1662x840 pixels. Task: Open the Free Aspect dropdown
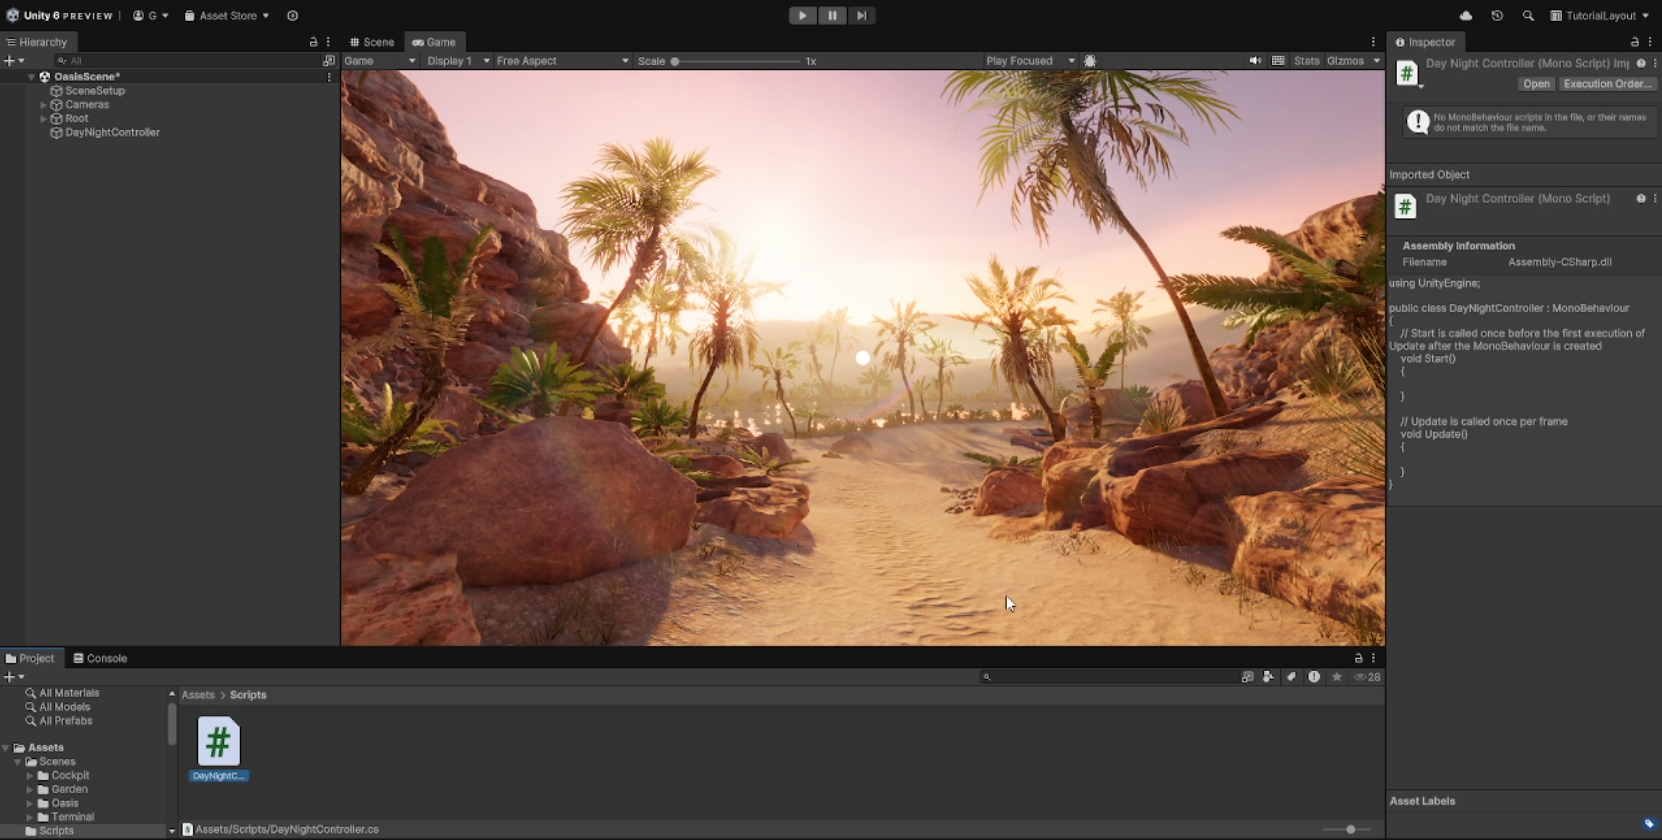[x=563, y=61]
